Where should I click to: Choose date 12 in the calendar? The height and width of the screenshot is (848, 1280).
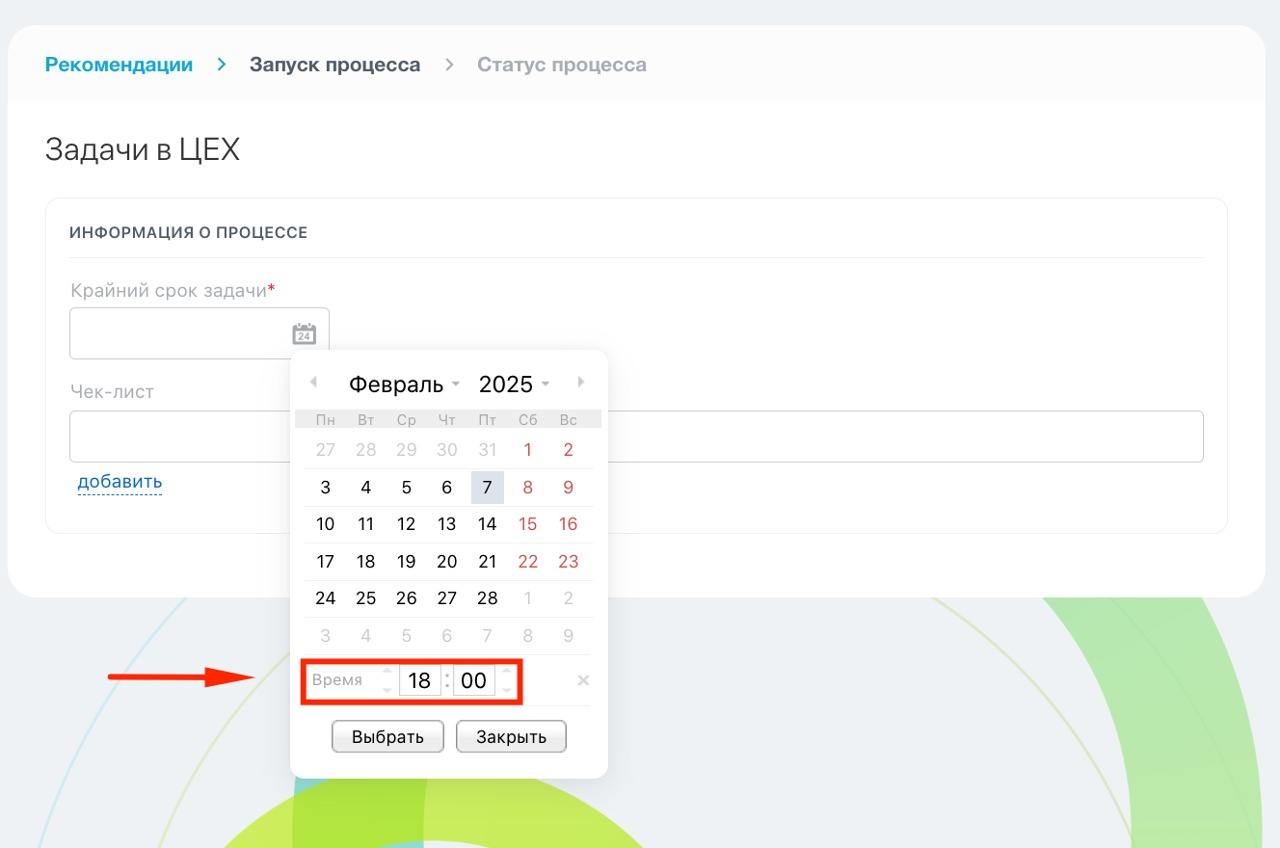[406, 524]
